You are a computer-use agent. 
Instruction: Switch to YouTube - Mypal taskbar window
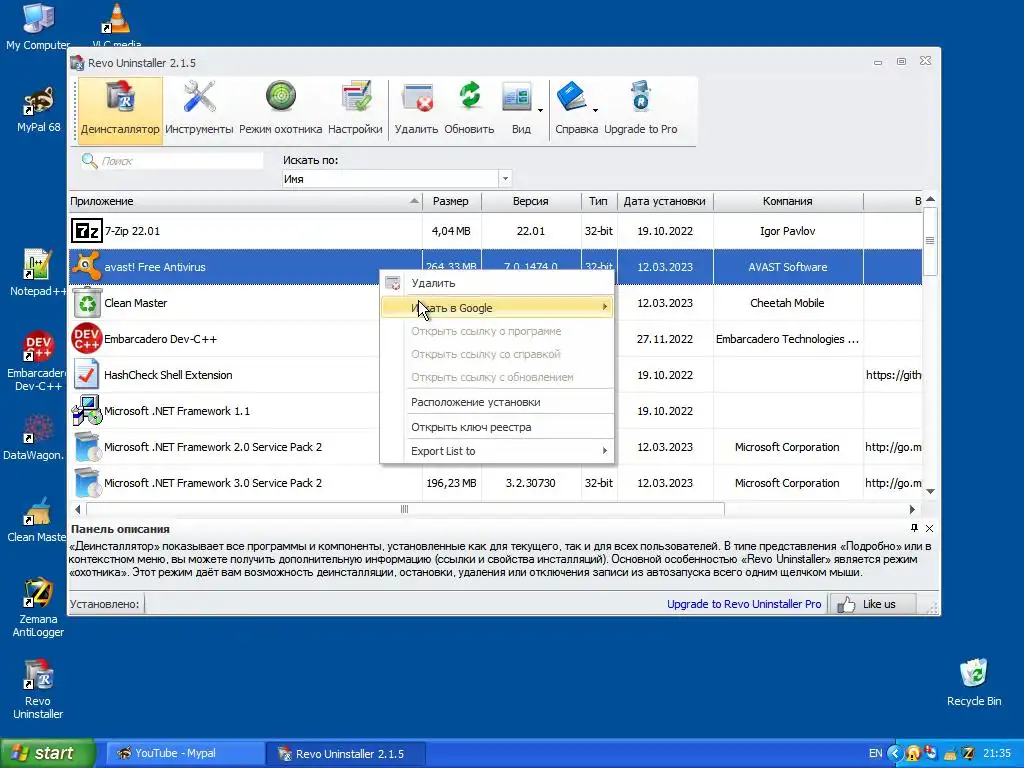185,753
